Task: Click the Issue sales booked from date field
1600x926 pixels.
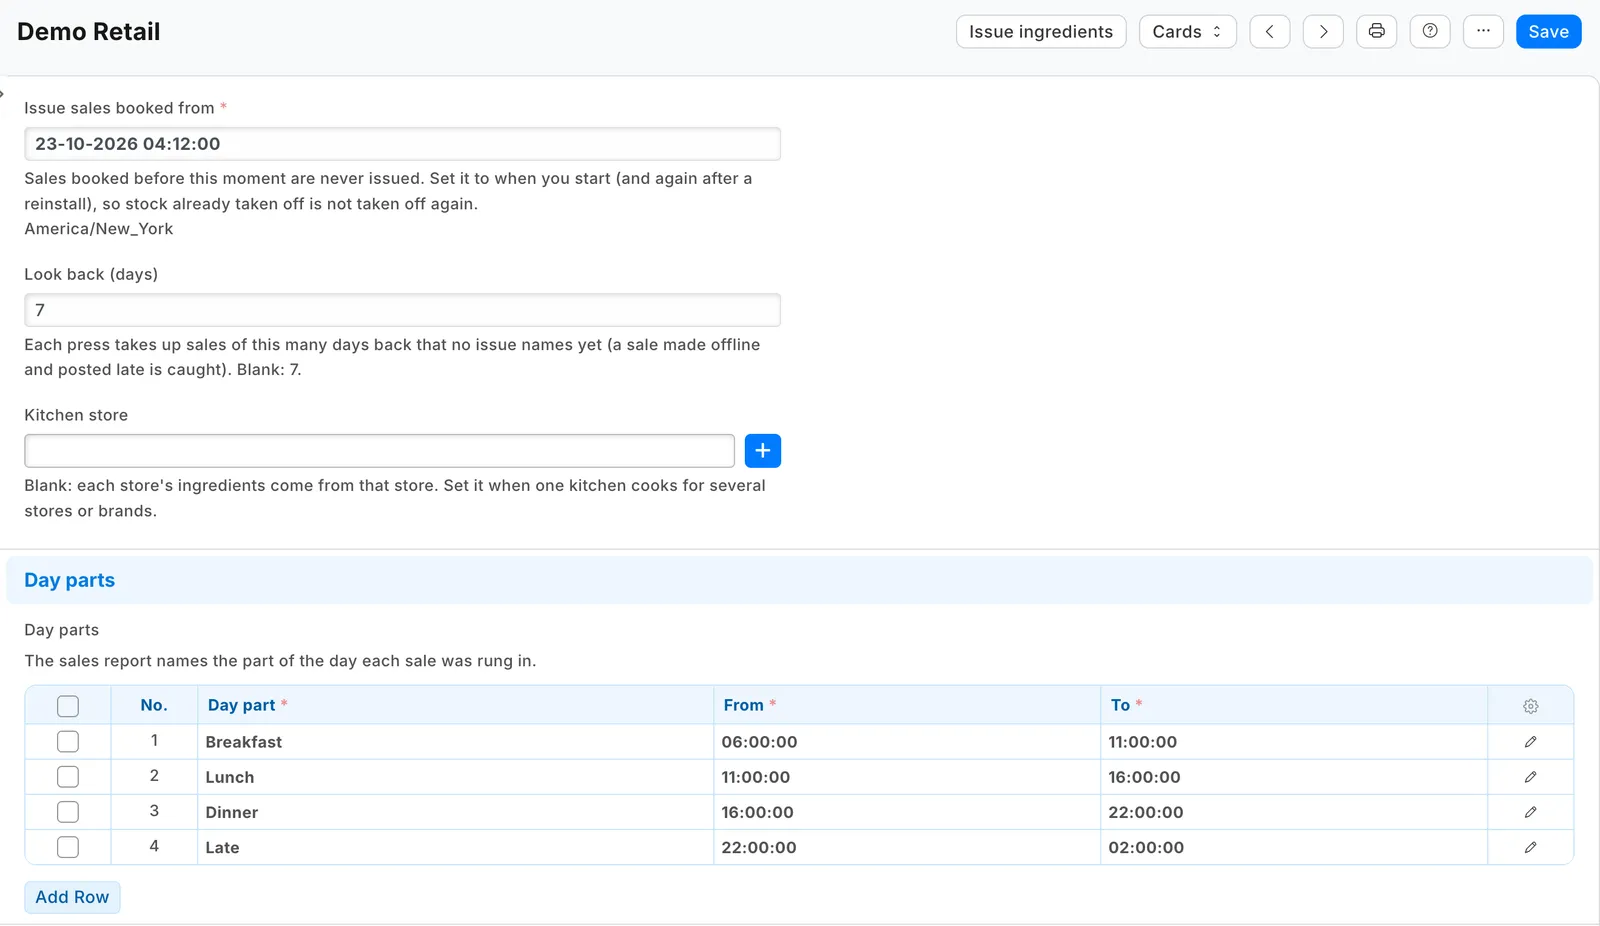Action: (402, 144)
